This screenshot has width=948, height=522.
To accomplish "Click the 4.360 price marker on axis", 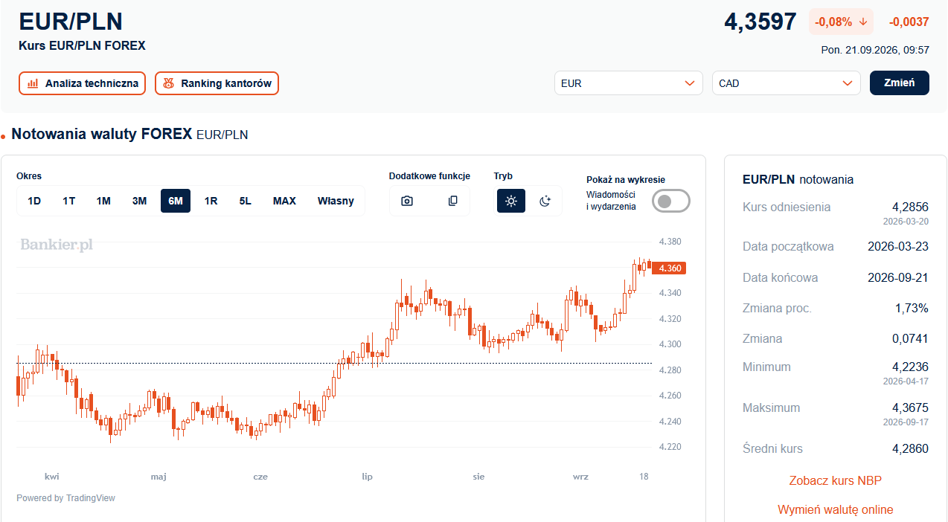I will [669, 268].
